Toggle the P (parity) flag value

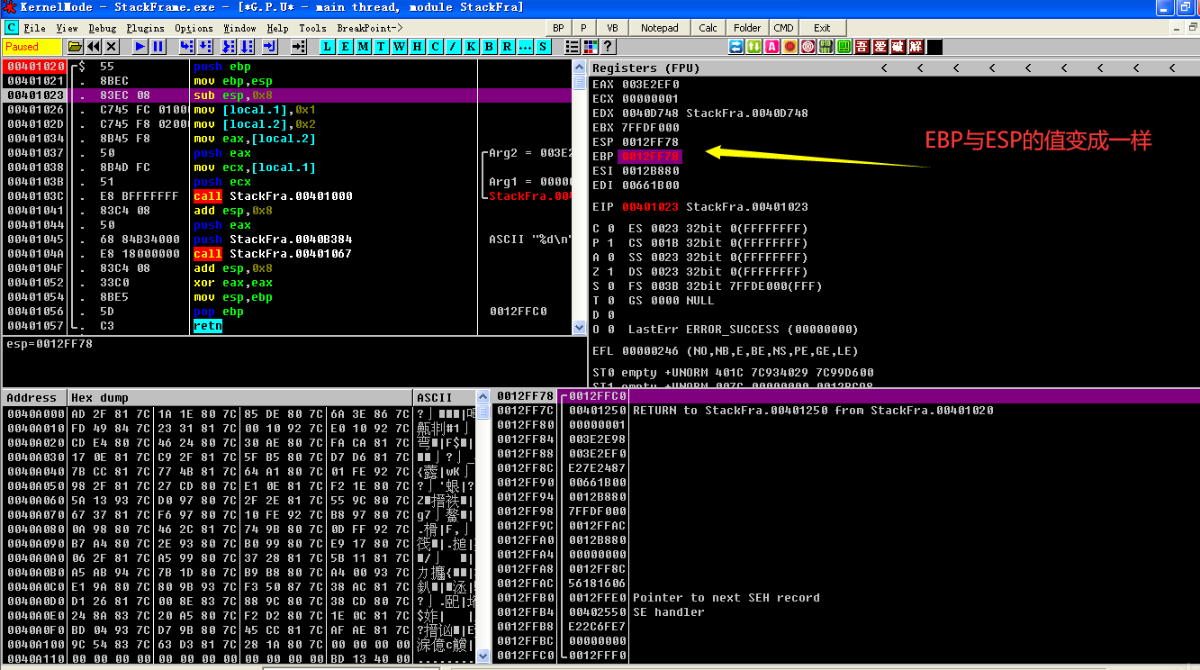click(611, 242)
